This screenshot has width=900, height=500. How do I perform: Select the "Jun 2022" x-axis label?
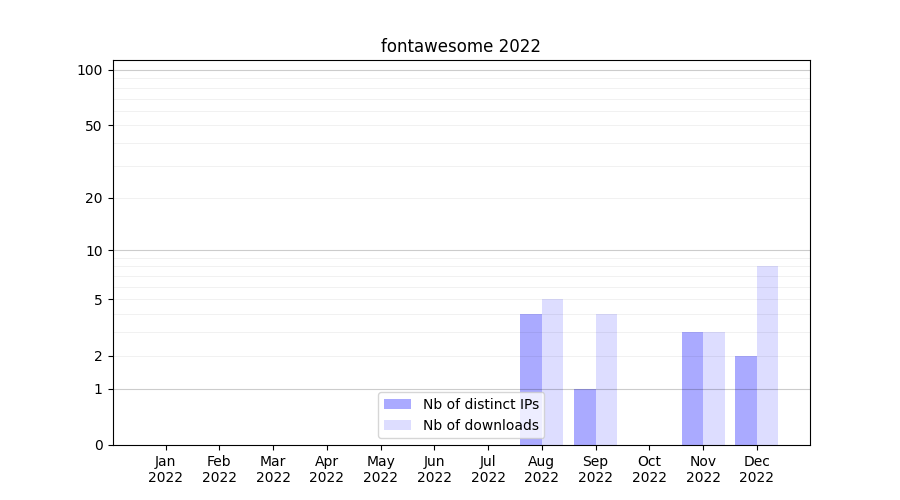434,469
